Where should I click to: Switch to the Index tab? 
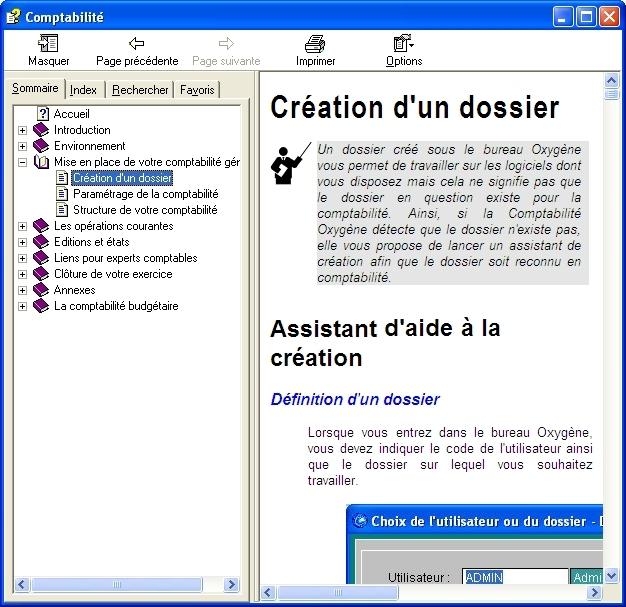pos(84,90)
